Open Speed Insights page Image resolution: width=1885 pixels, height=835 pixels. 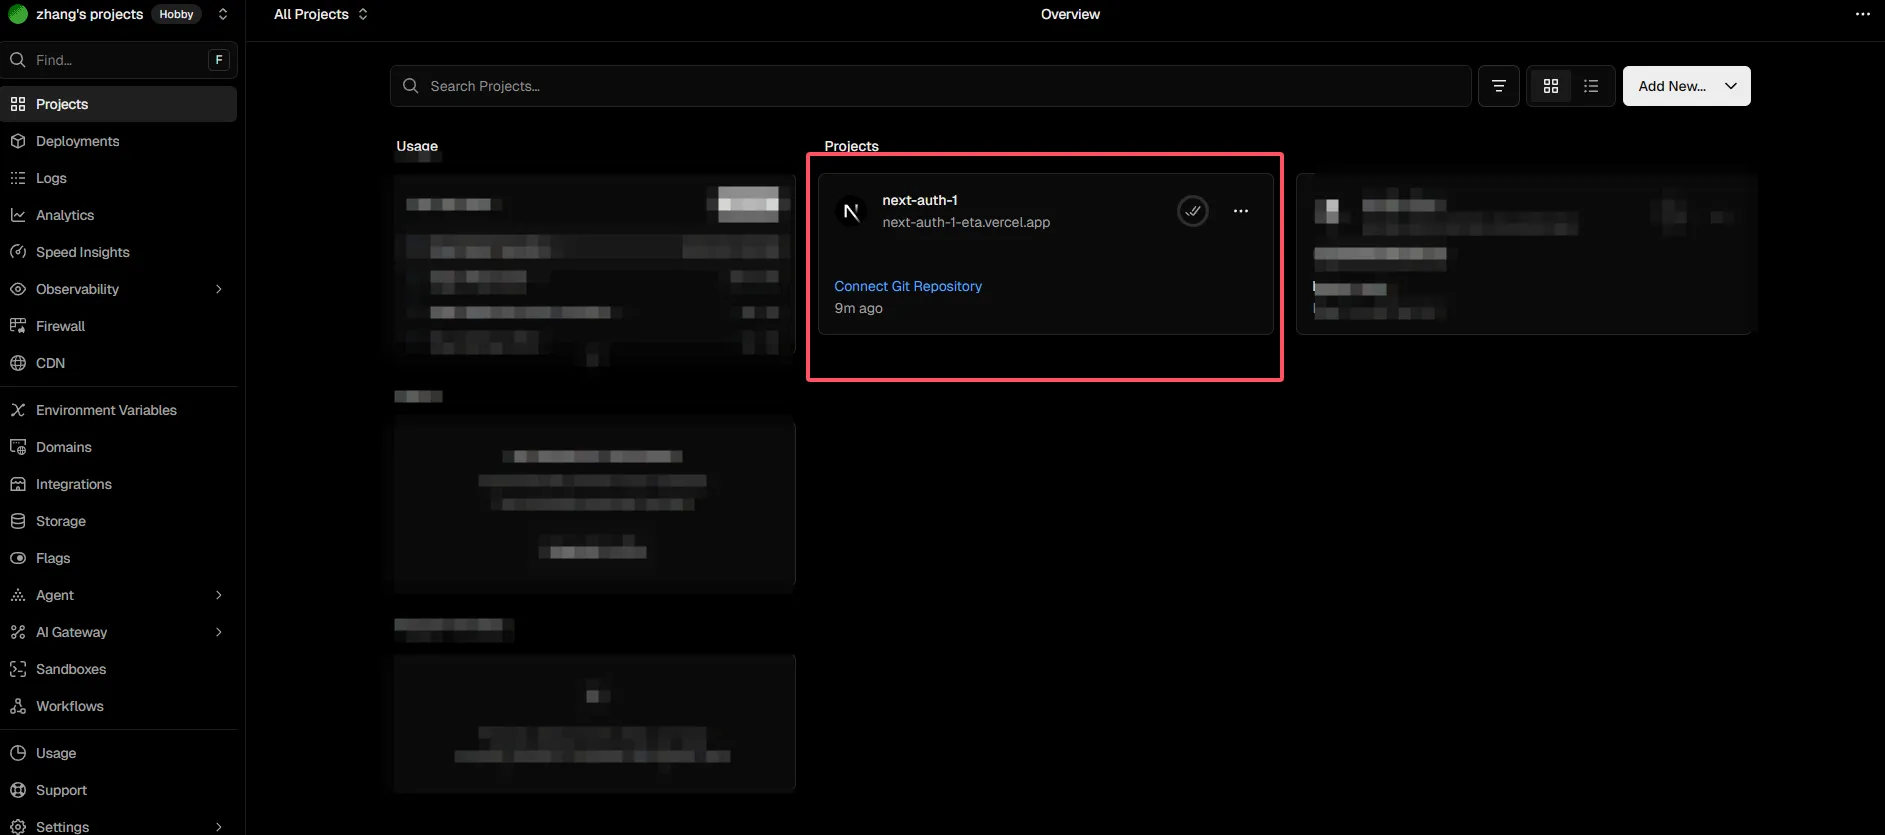click(x=118, y=252)
